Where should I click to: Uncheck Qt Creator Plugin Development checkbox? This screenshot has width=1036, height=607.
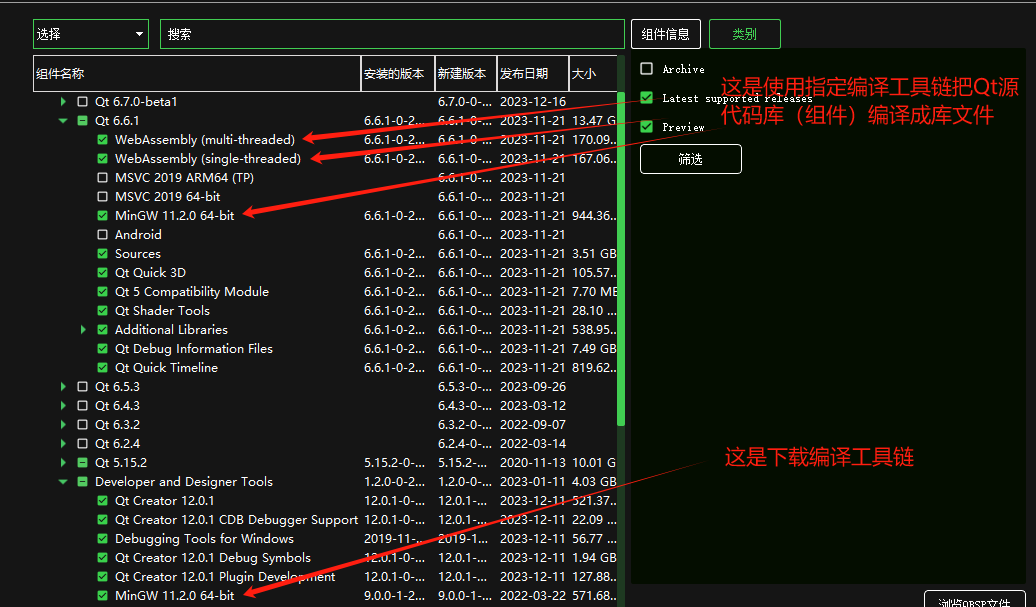coord(102,577)
